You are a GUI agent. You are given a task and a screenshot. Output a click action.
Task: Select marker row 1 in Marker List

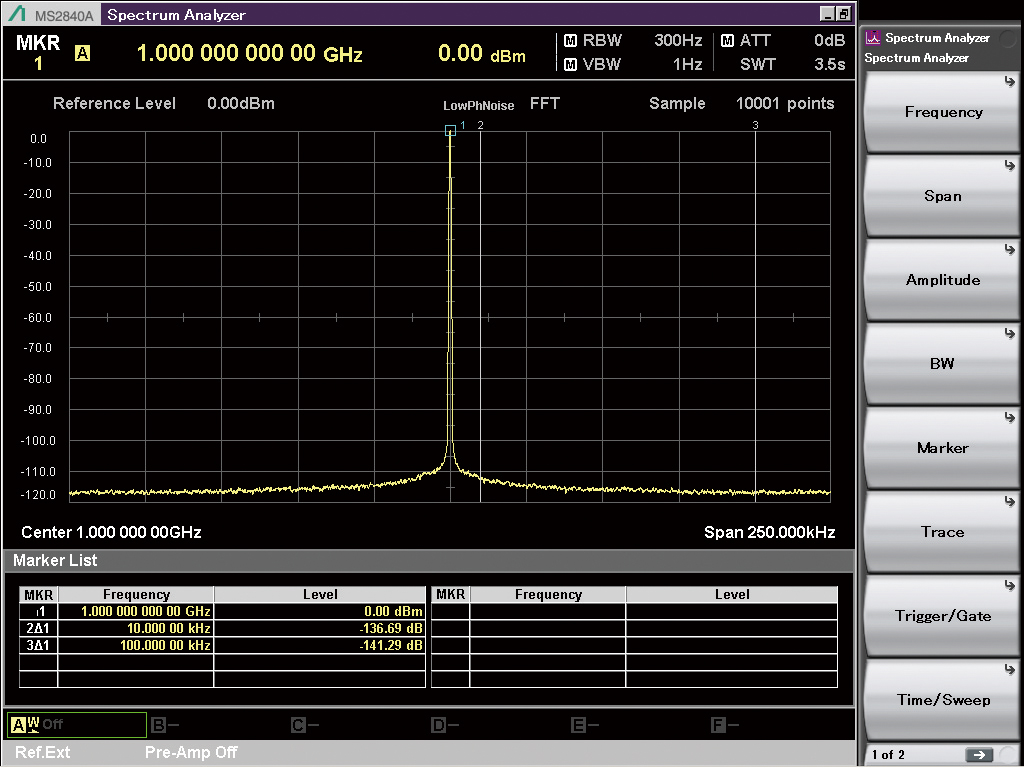[x=222, y=611]
